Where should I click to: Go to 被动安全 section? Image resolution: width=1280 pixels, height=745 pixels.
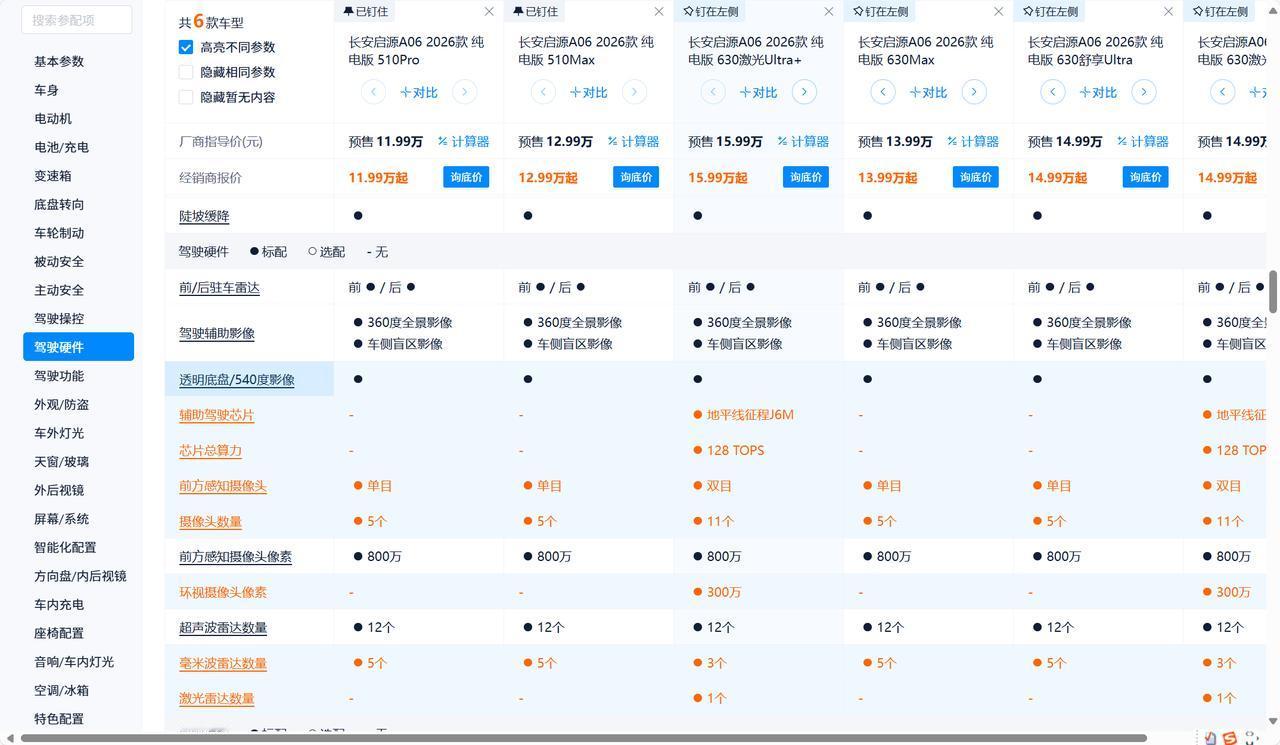tap(59, 262)
